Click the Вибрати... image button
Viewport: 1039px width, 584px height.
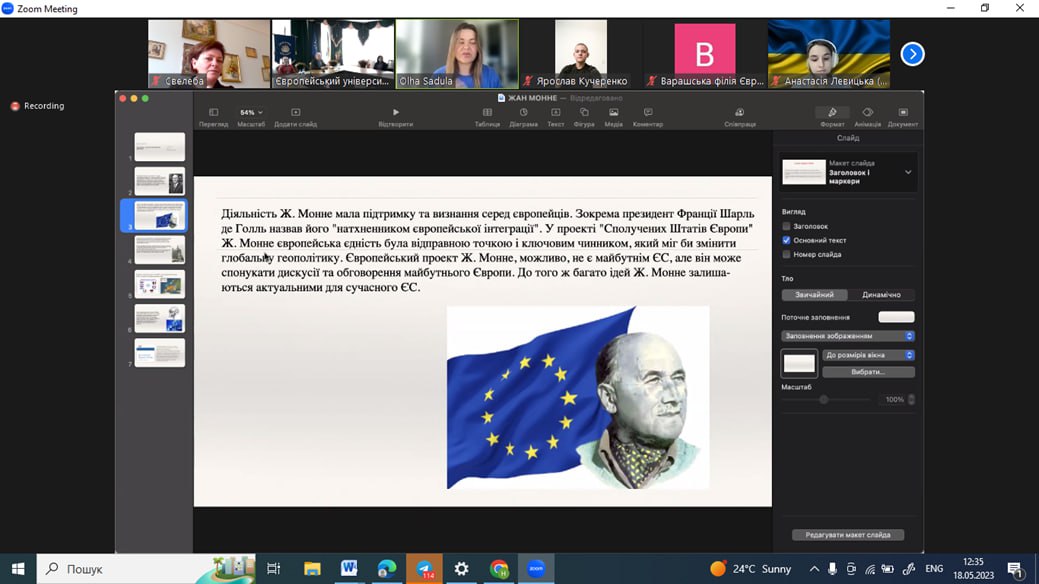(867, 372)
